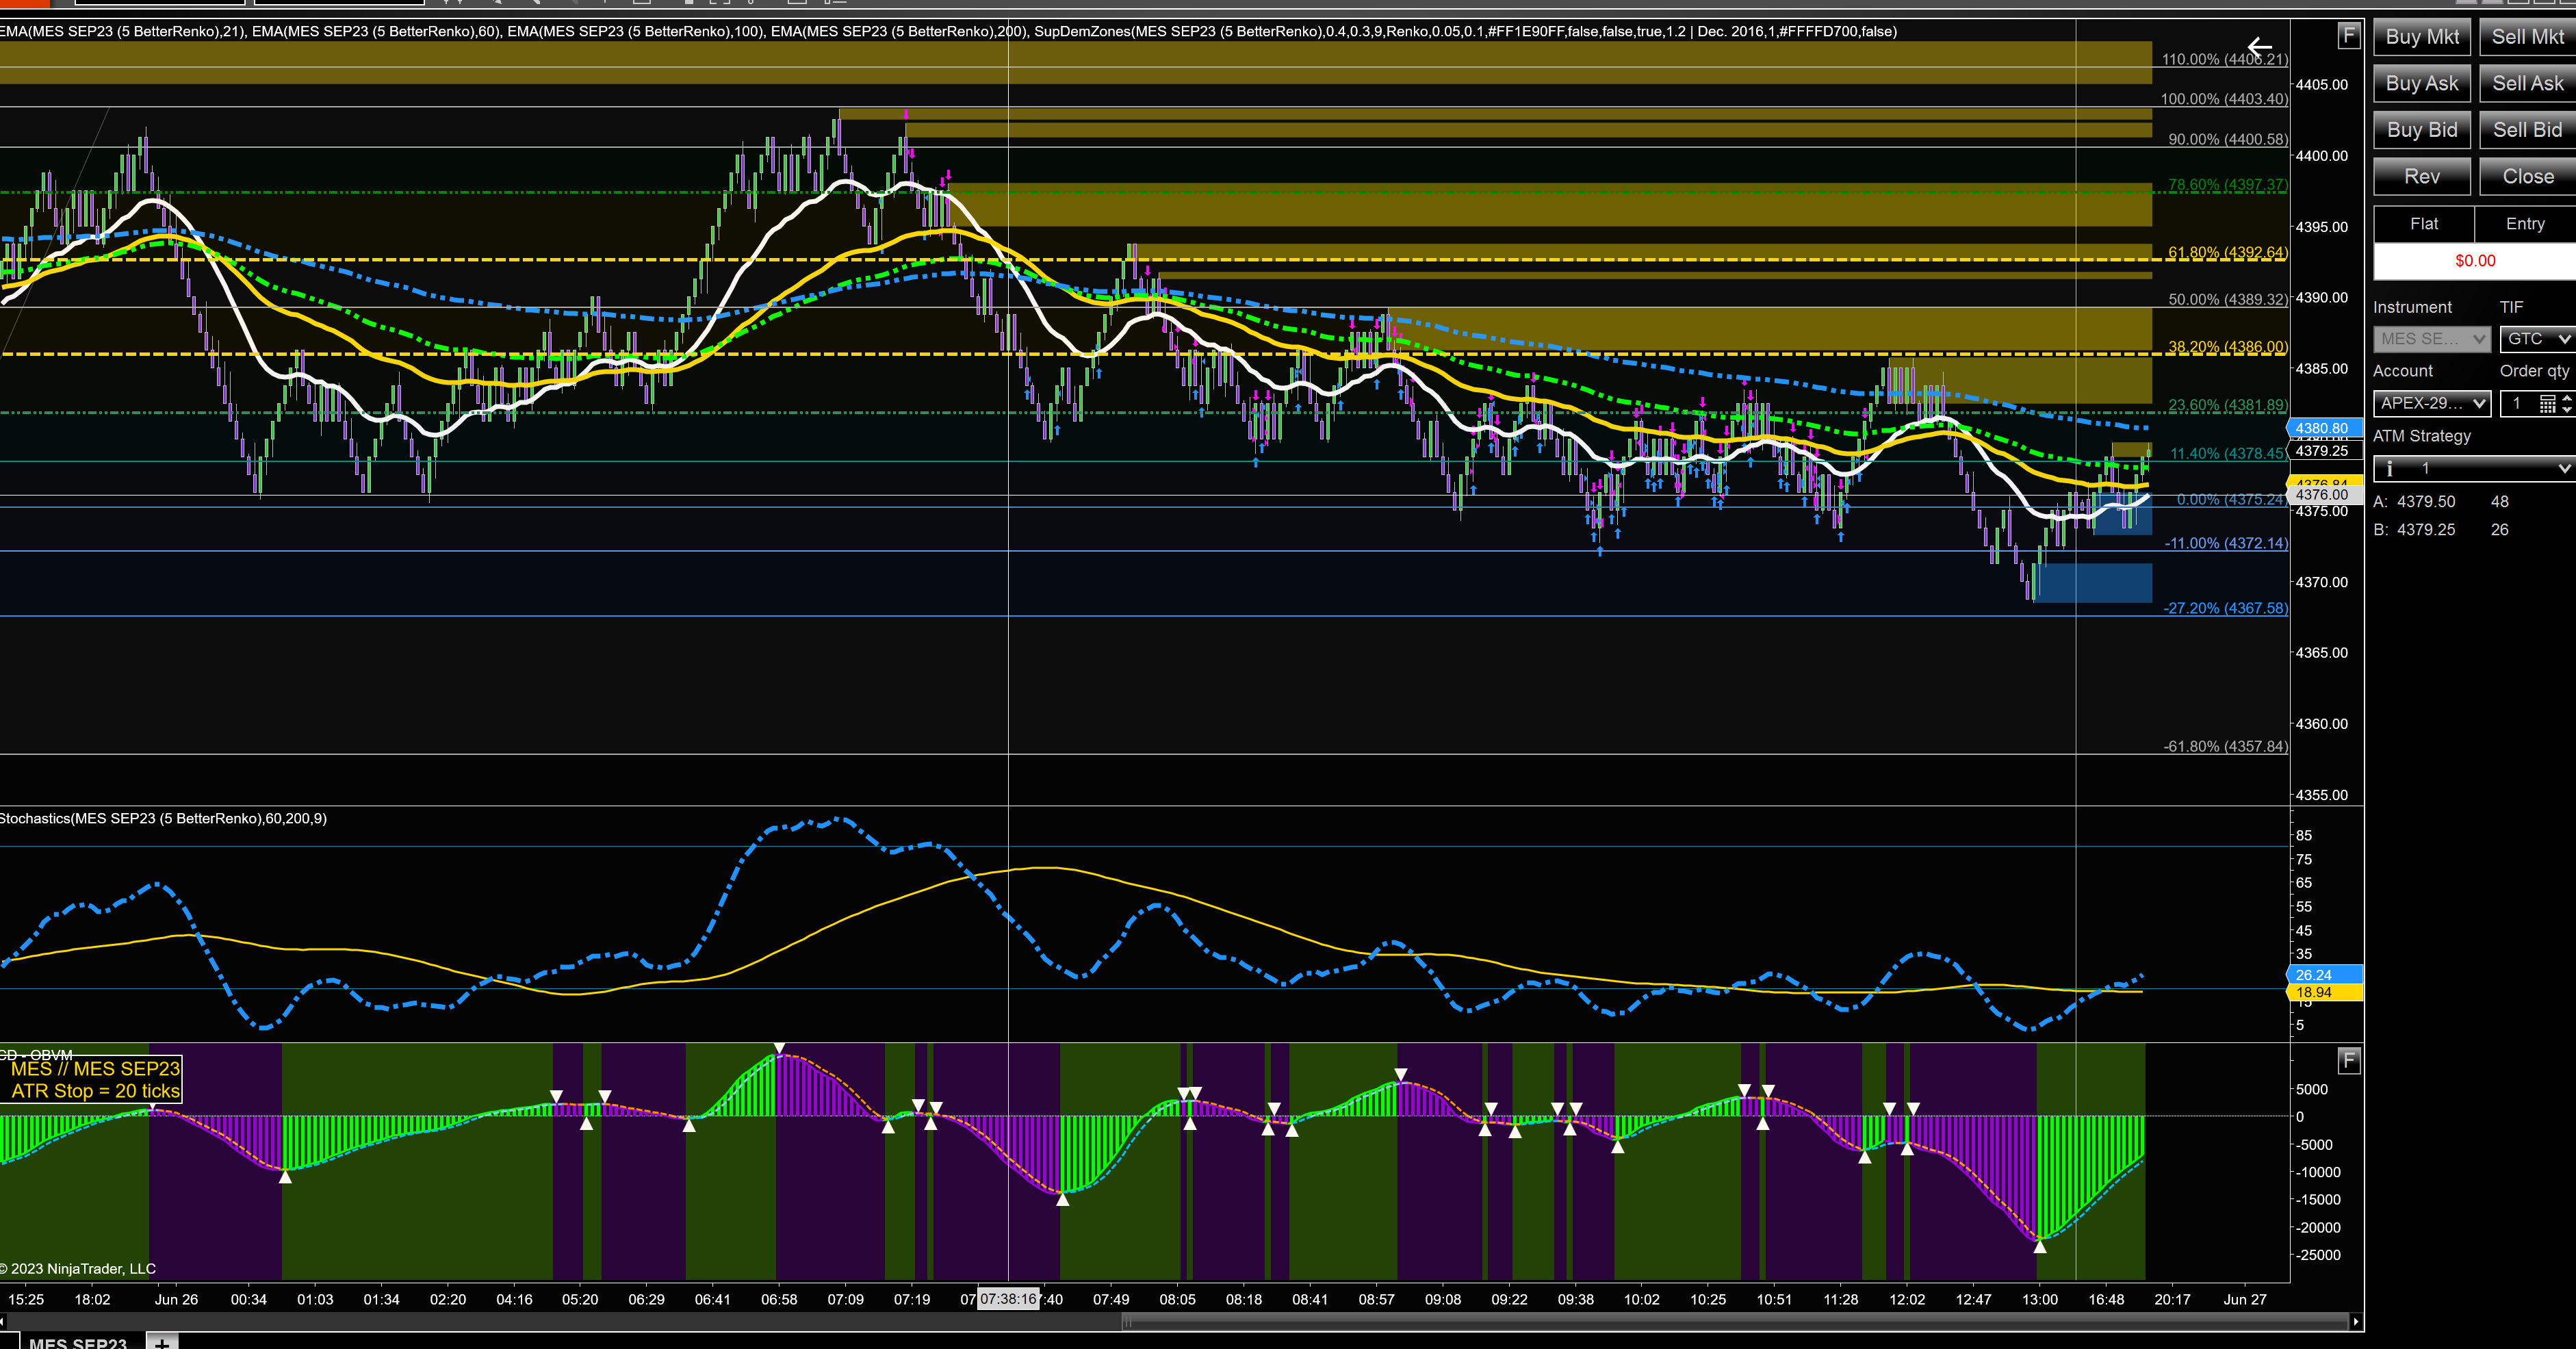Image resolution: width=2576 pixels, height=1349 pixels.
Task: Open the Account dropdown showing APEX-29
Action: [2431, 403]
